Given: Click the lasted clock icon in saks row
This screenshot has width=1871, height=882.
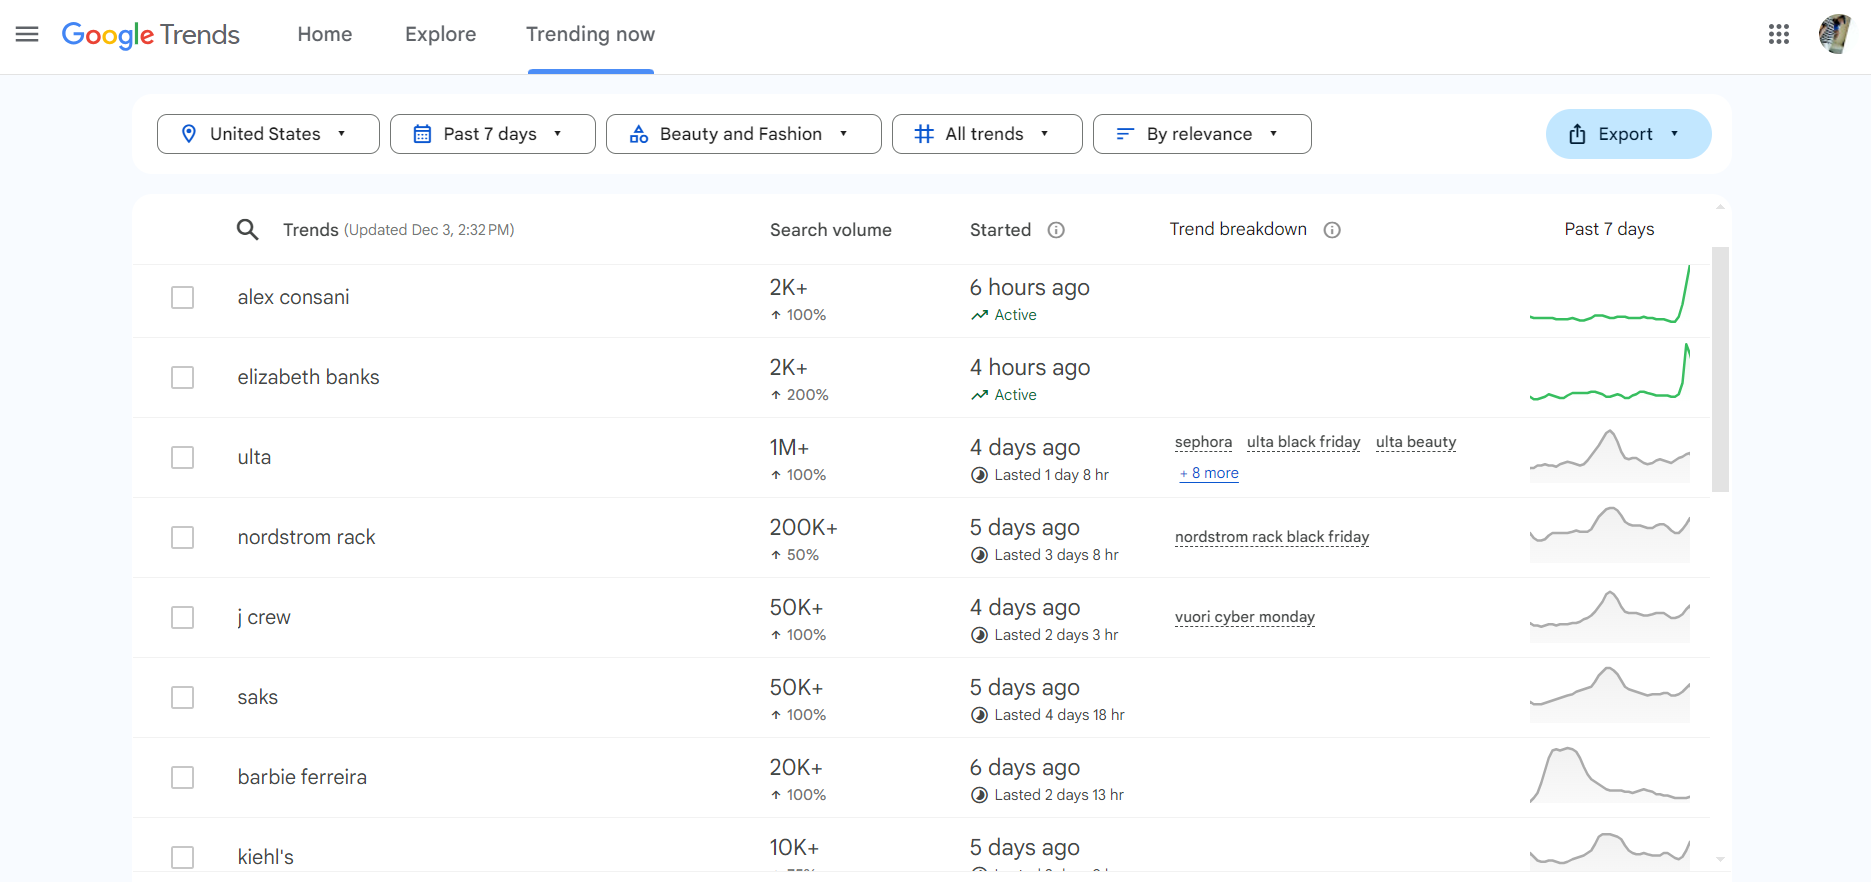Looking at the screenshot, I should coord(979,715).
